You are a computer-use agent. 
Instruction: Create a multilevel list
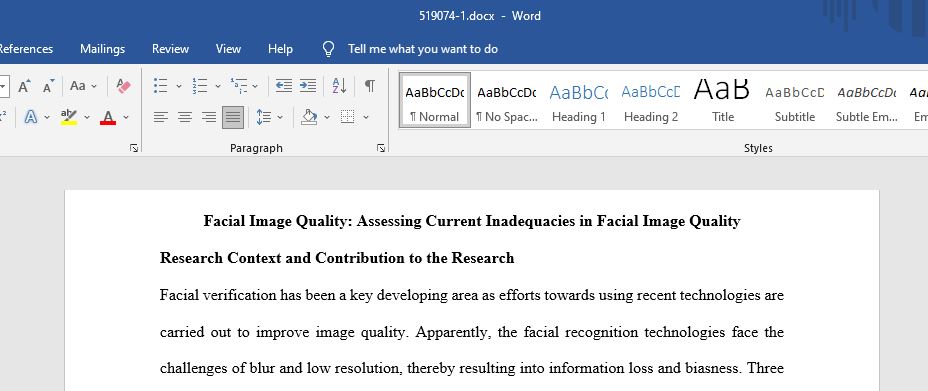(239, 86)
